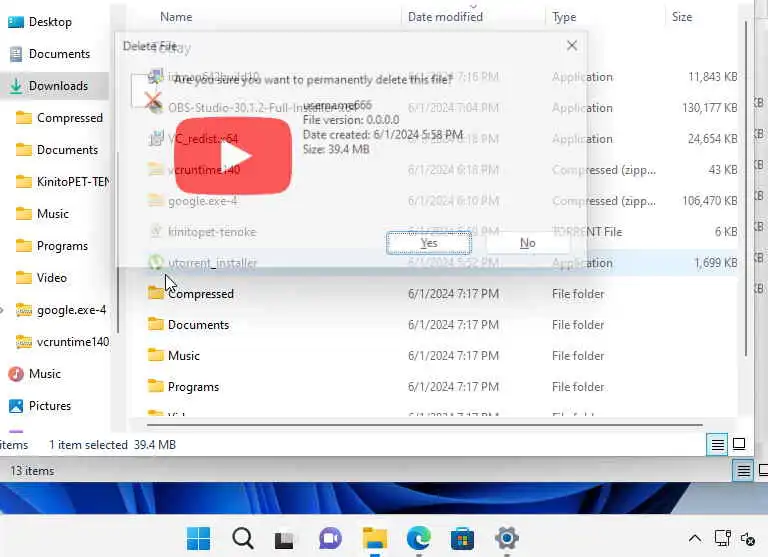Play the video with the red play button
Screen dimensions: 768x557
pos(233,156)
